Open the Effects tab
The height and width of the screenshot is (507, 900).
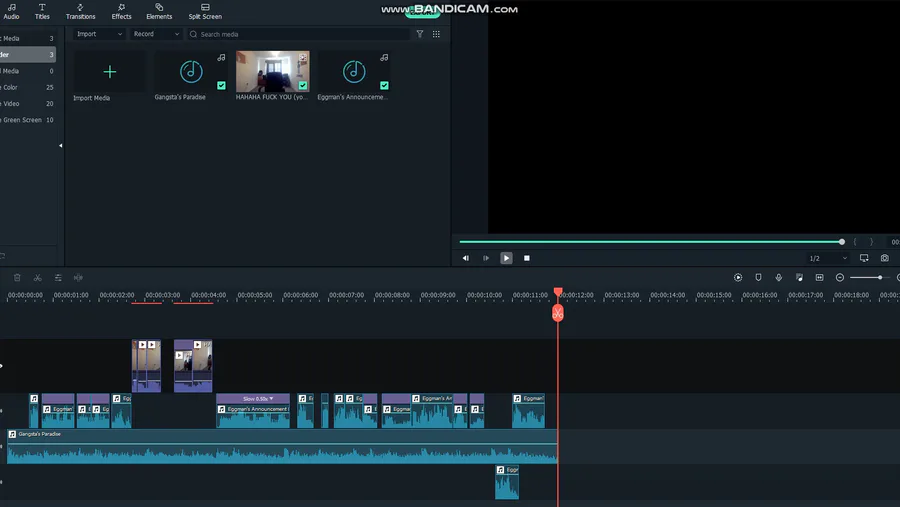point(121,11)
